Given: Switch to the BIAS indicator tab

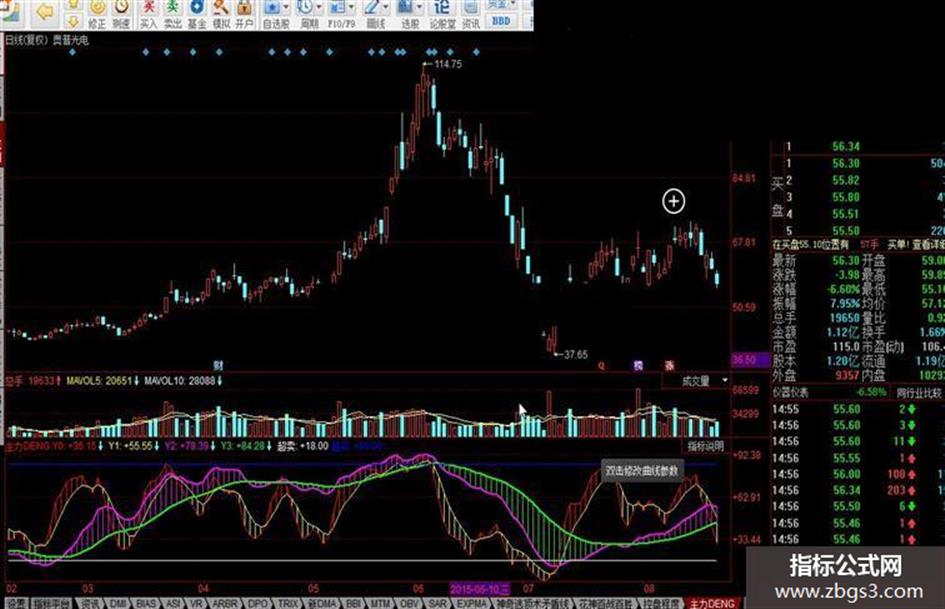Looking at the screenshot, I should [146, 603].
